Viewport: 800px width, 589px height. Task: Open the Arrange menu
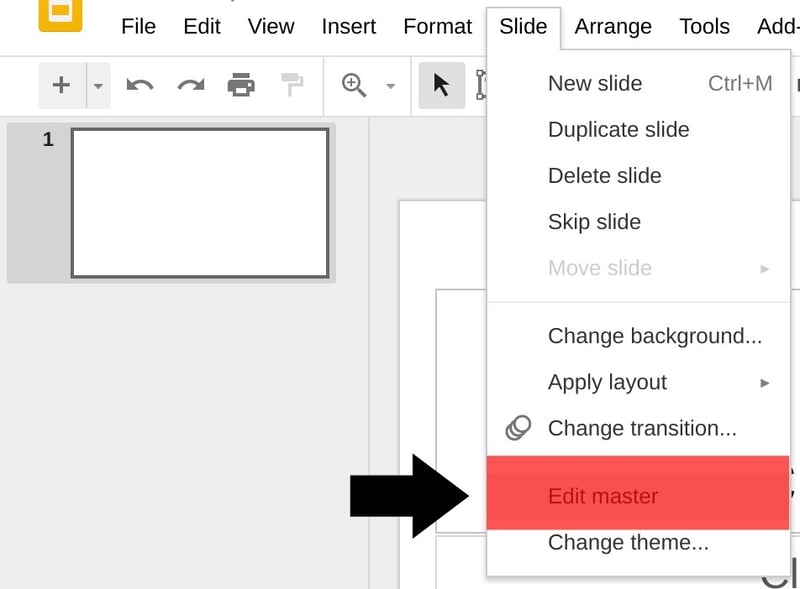(613, 27)
